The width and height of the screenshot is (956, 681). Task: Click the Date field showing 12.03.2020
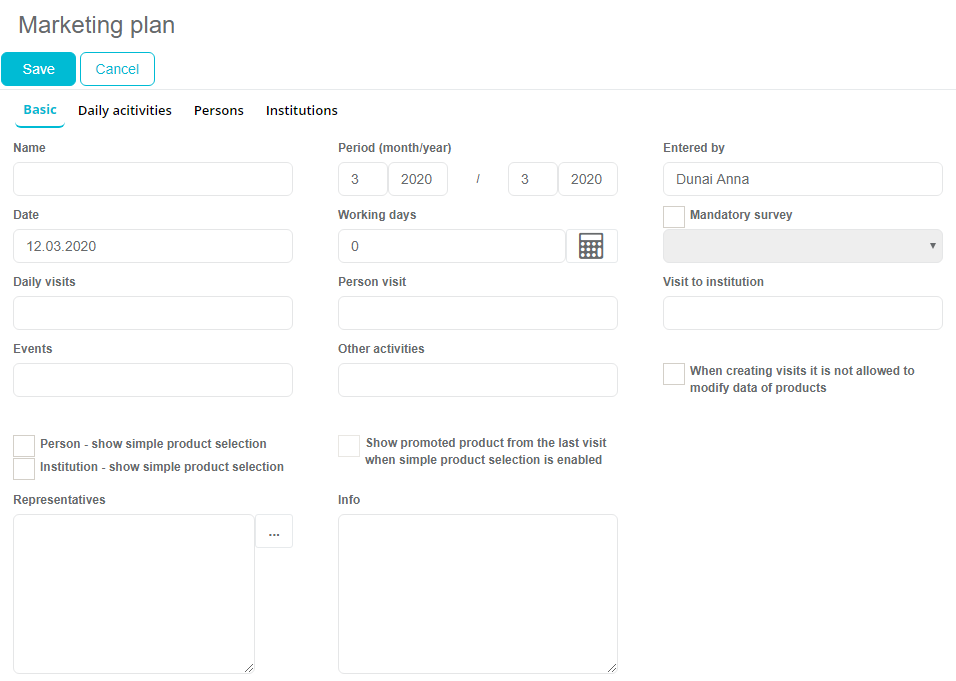153,246
